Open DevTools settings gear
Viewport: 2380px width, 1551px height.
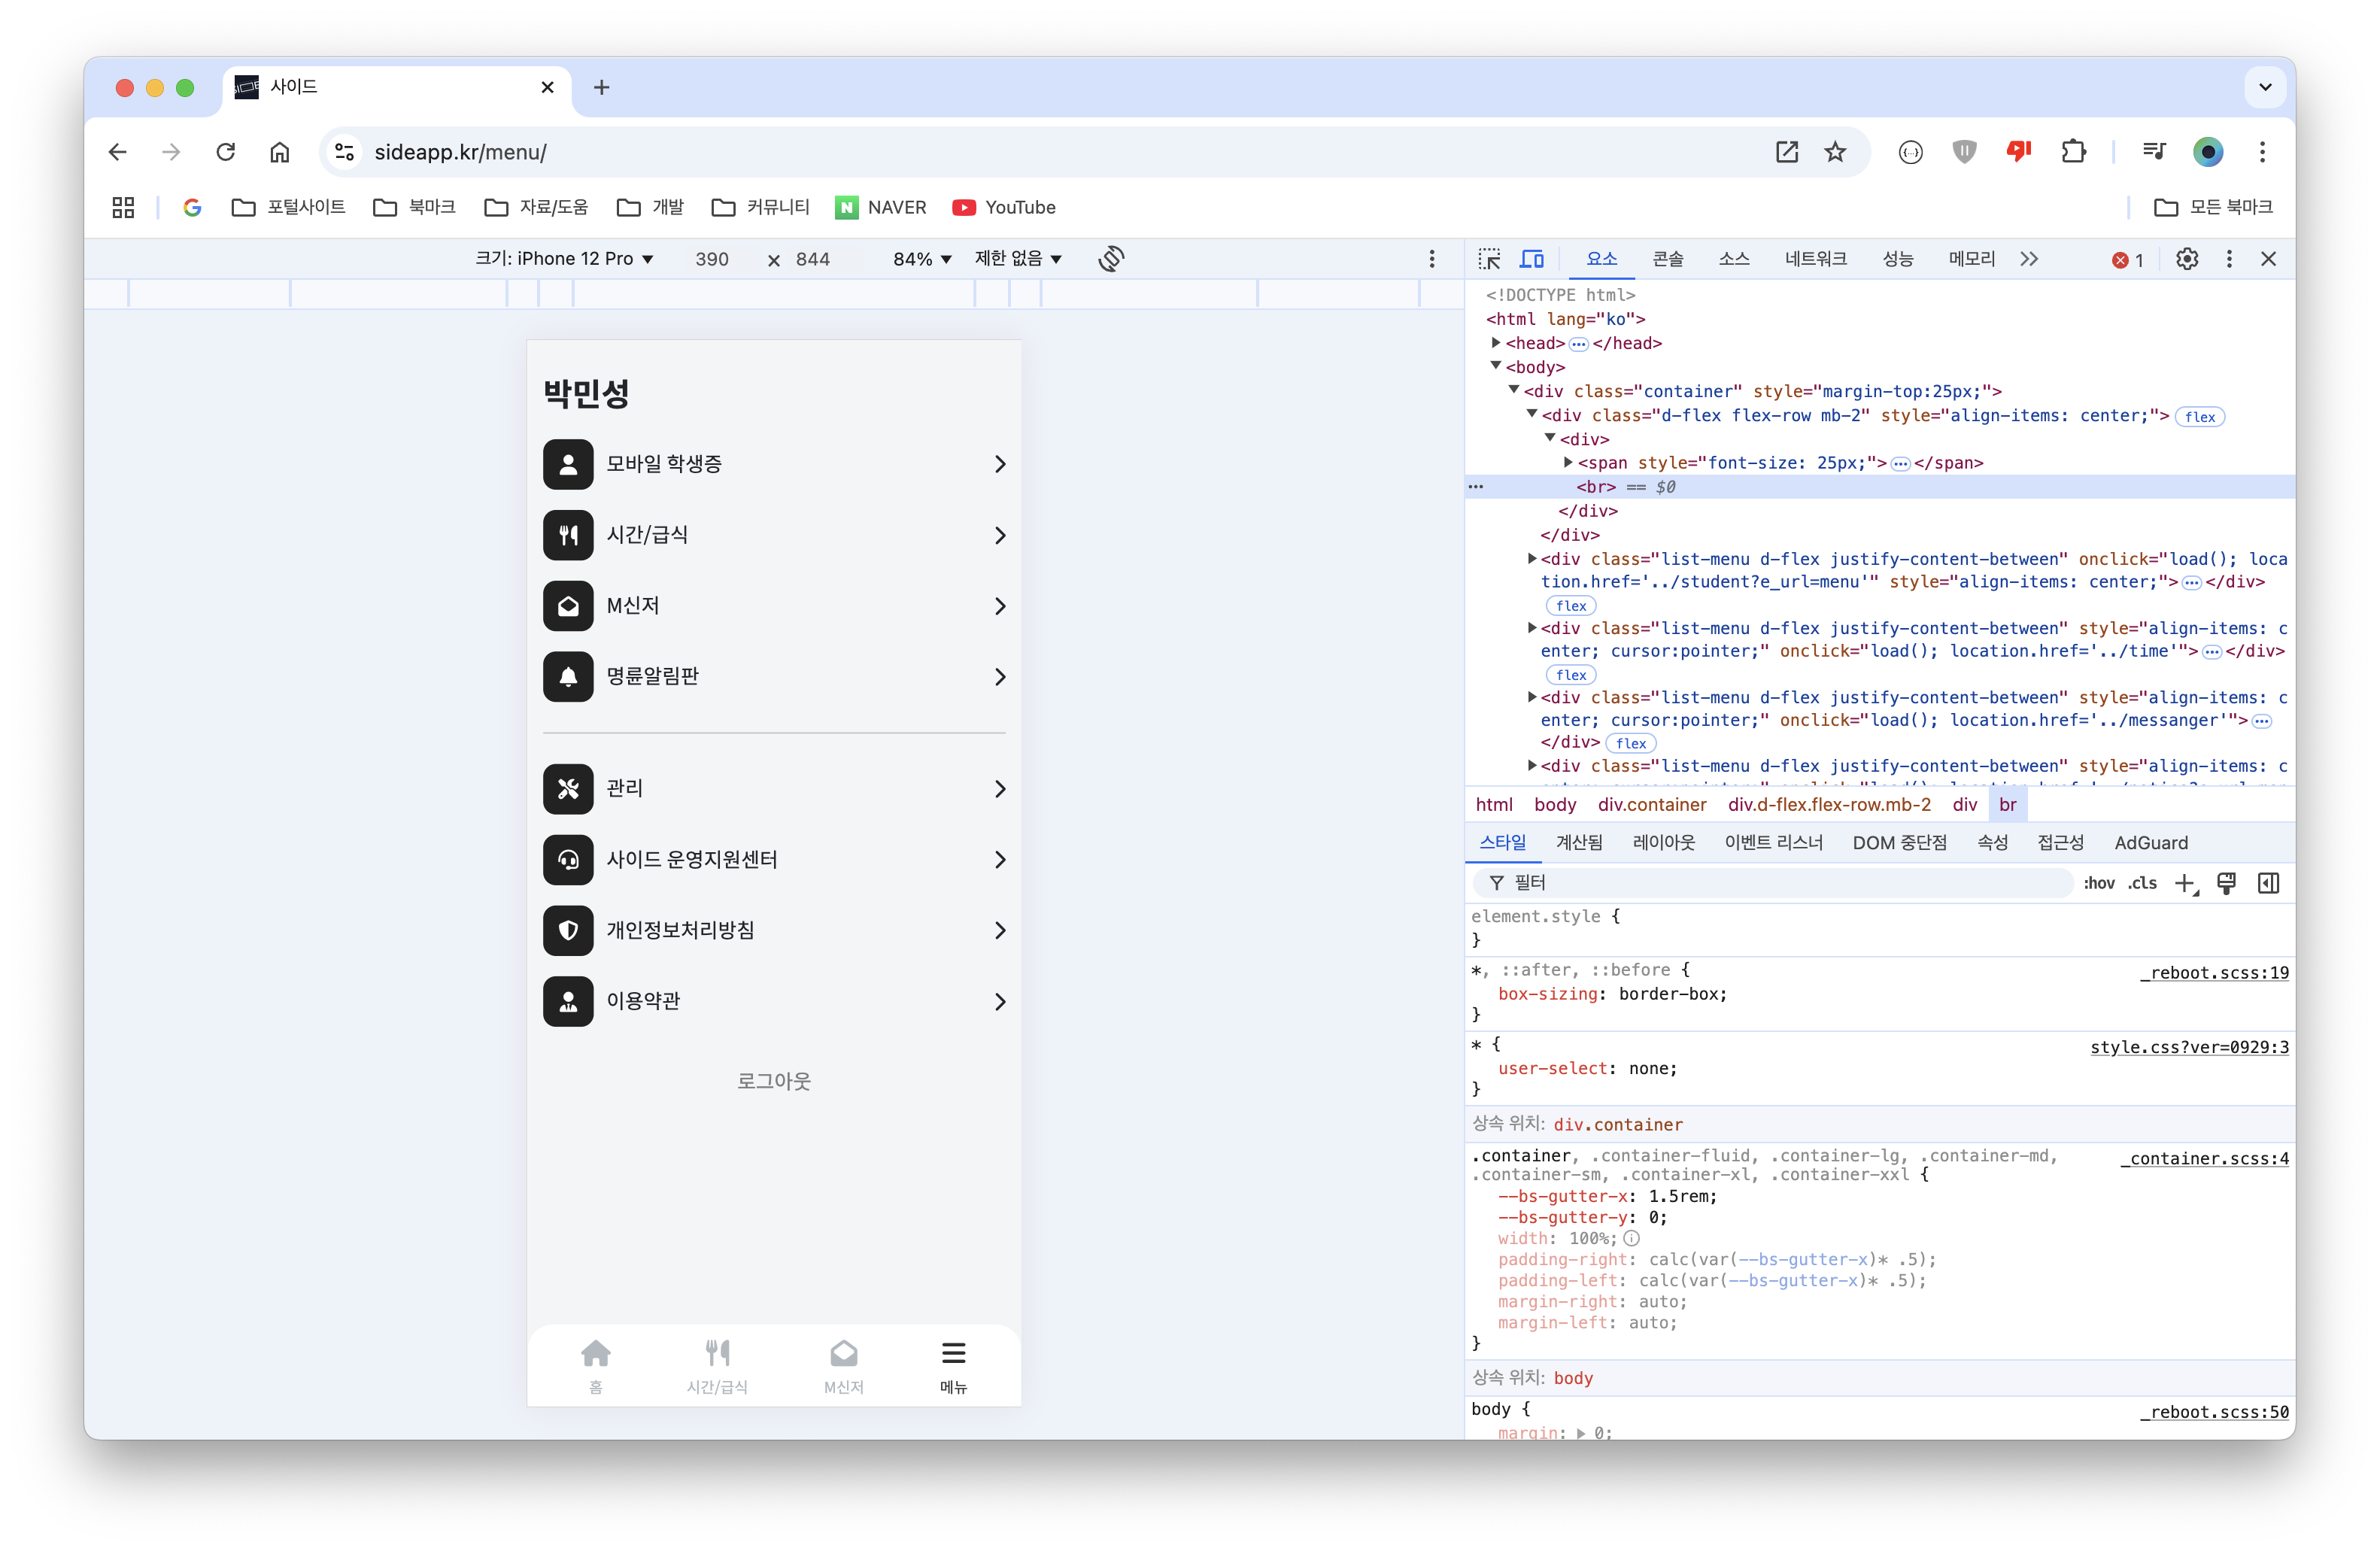[x=2187, y=259]
